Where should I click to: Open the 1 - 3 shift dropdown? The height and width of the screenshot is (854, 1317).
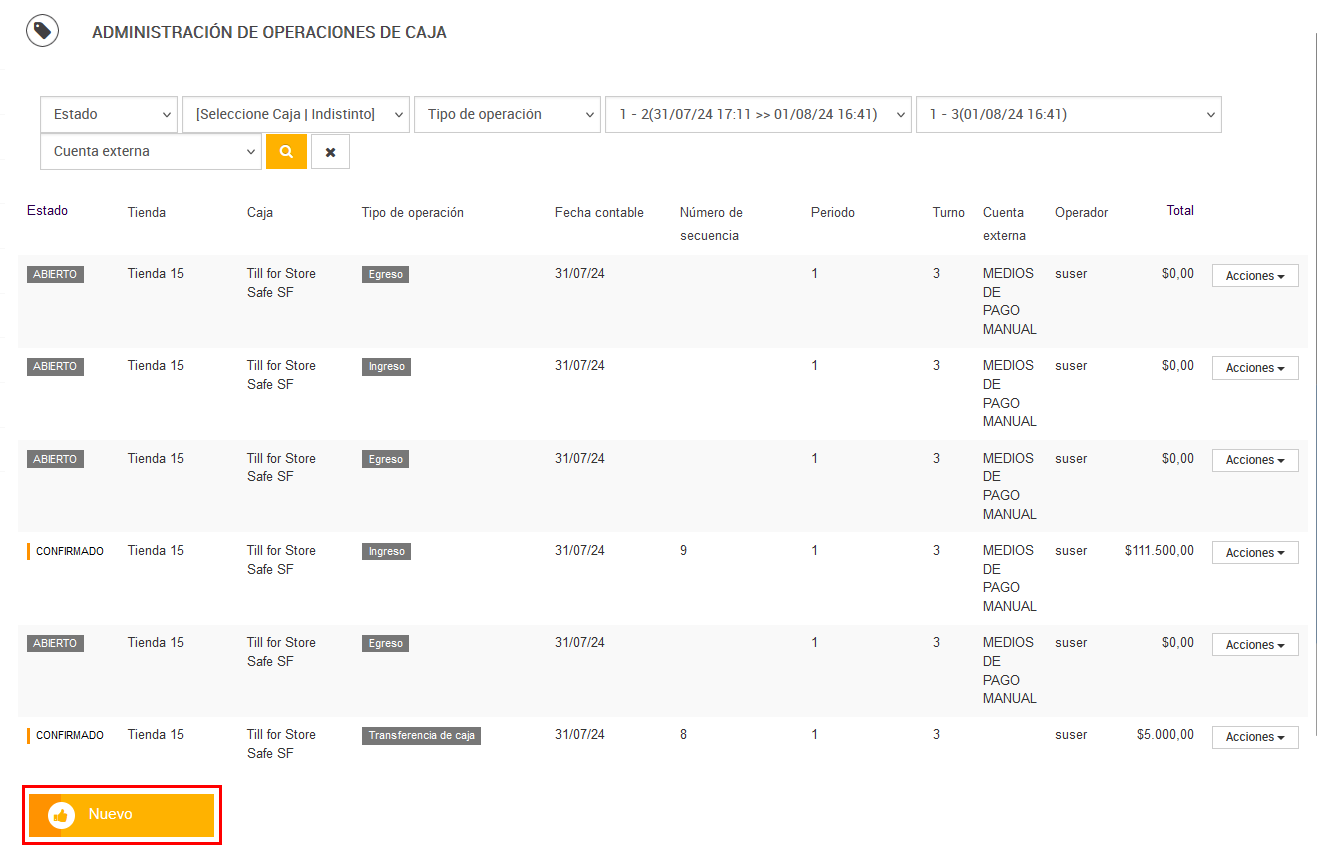coord(1068,114)
